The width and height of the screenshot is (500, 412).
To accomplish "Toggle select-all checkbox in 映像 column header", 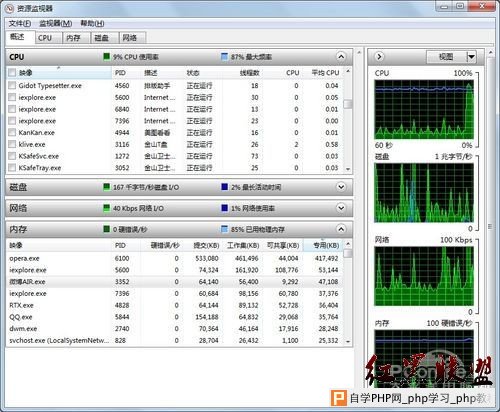I will point(12,72).
